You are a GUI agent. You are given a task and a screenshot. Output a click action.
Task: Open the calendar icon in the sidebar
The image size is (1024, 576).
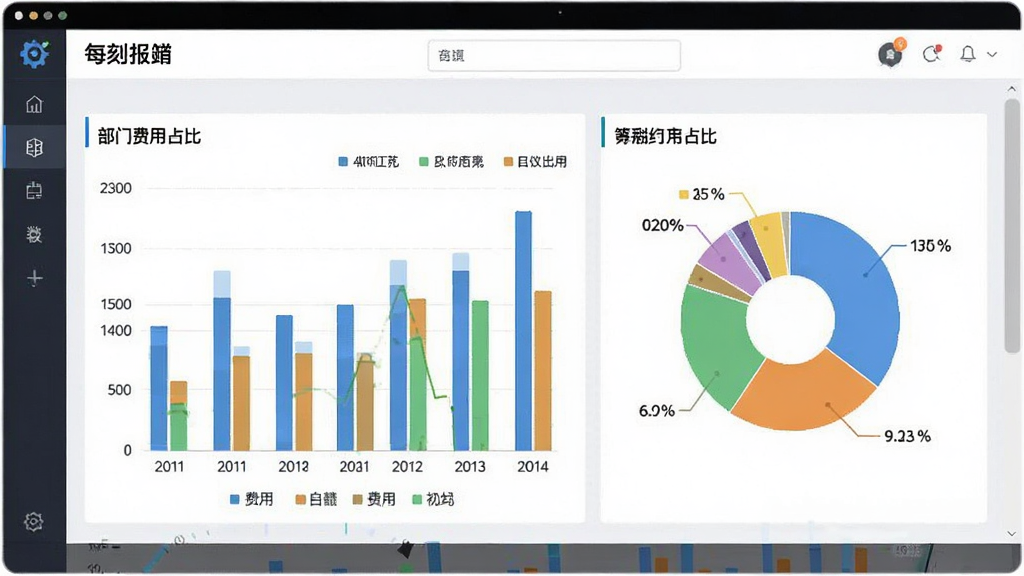34,191
